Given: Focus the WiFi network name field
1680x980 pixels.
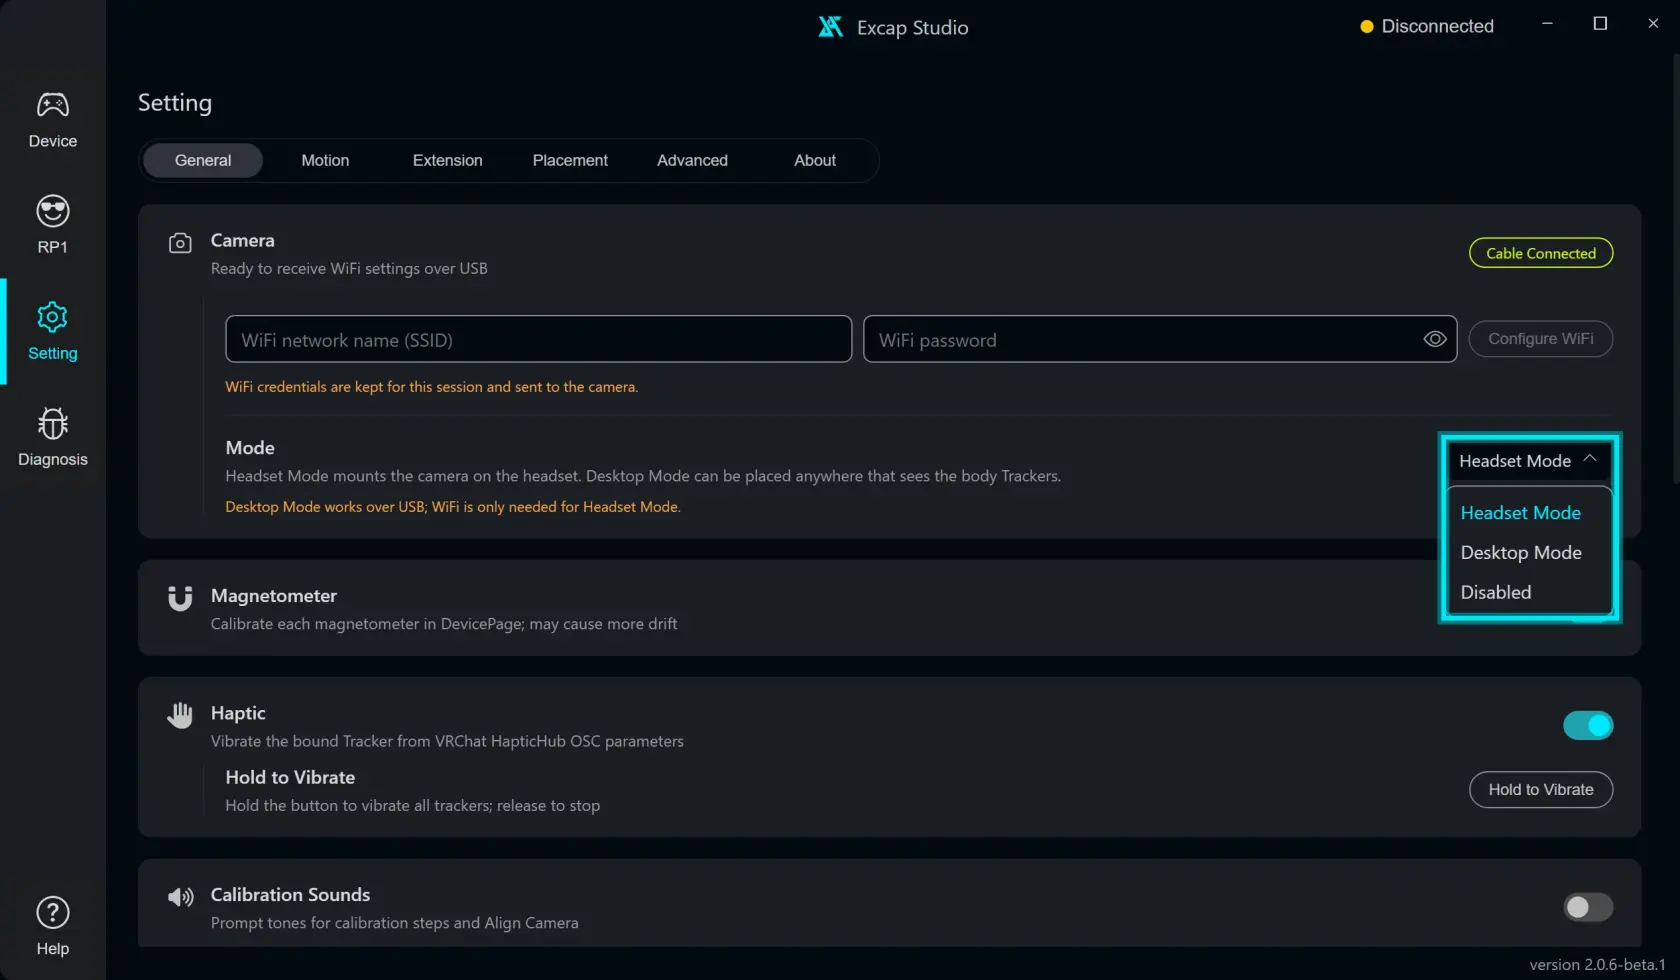Looking at the screenshot, I should tap(539, 339).
